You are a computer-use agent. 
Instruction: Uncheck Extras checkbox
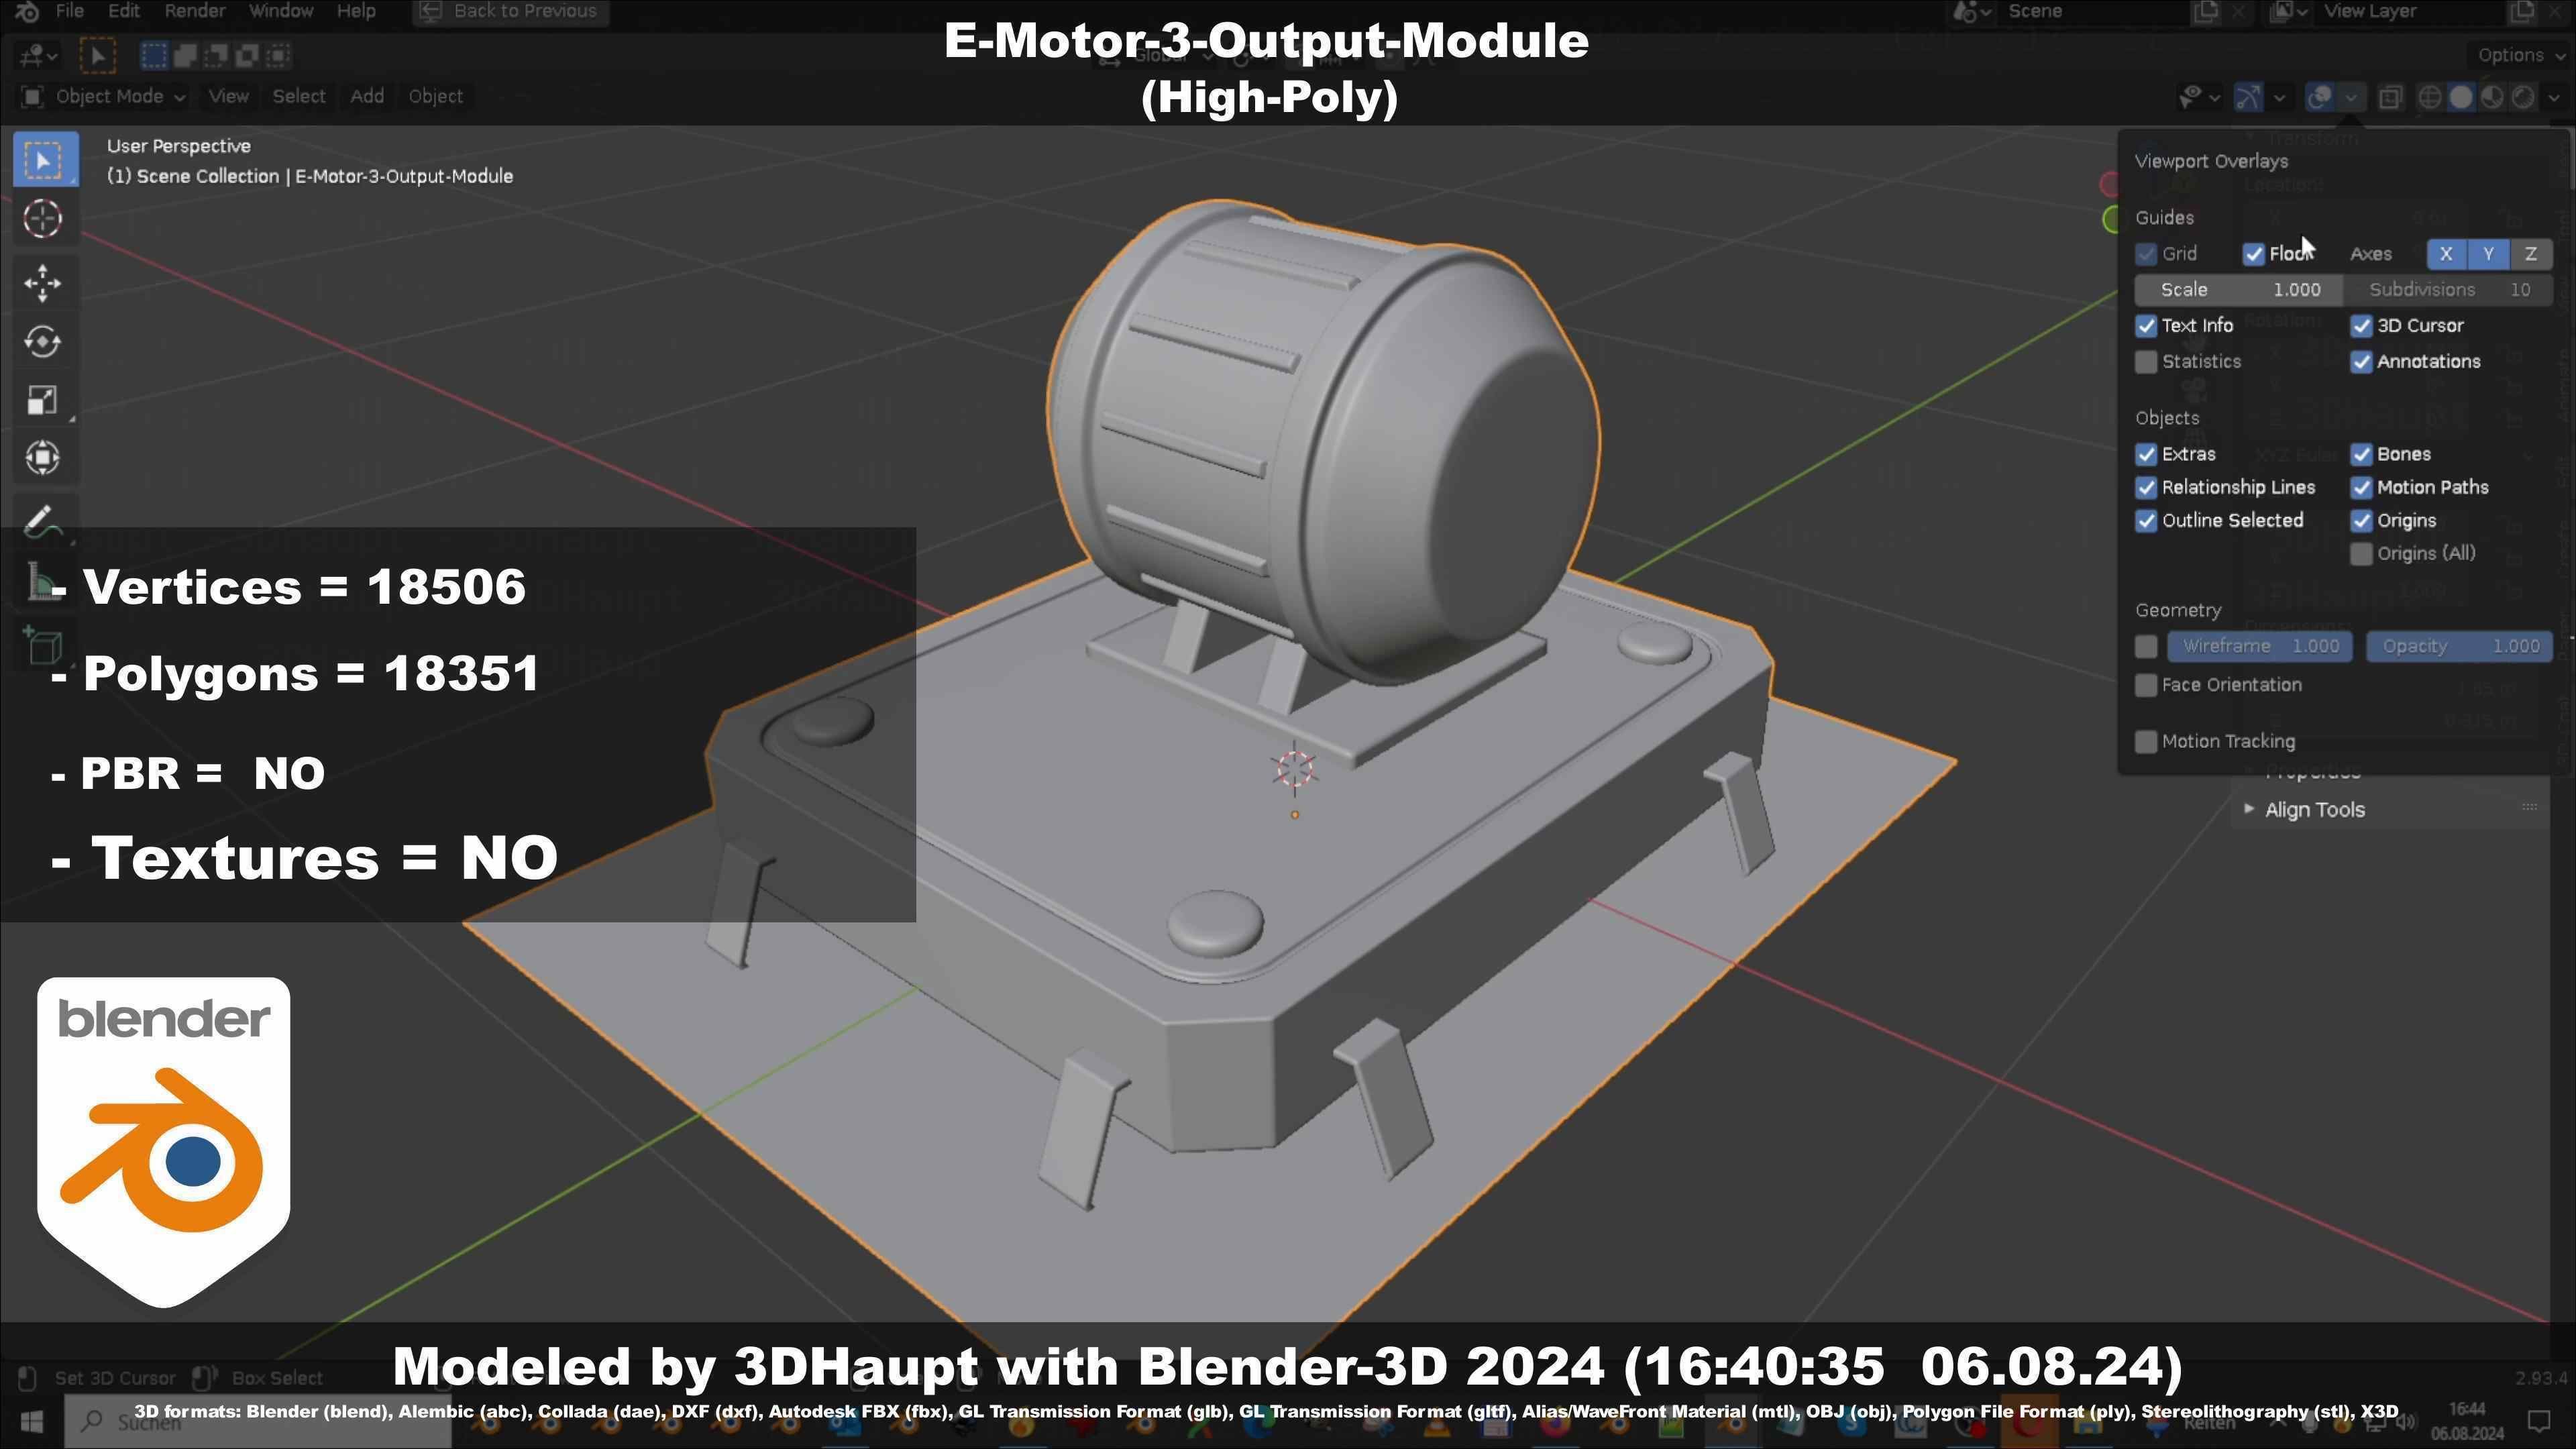click(x=2146, y=454)
